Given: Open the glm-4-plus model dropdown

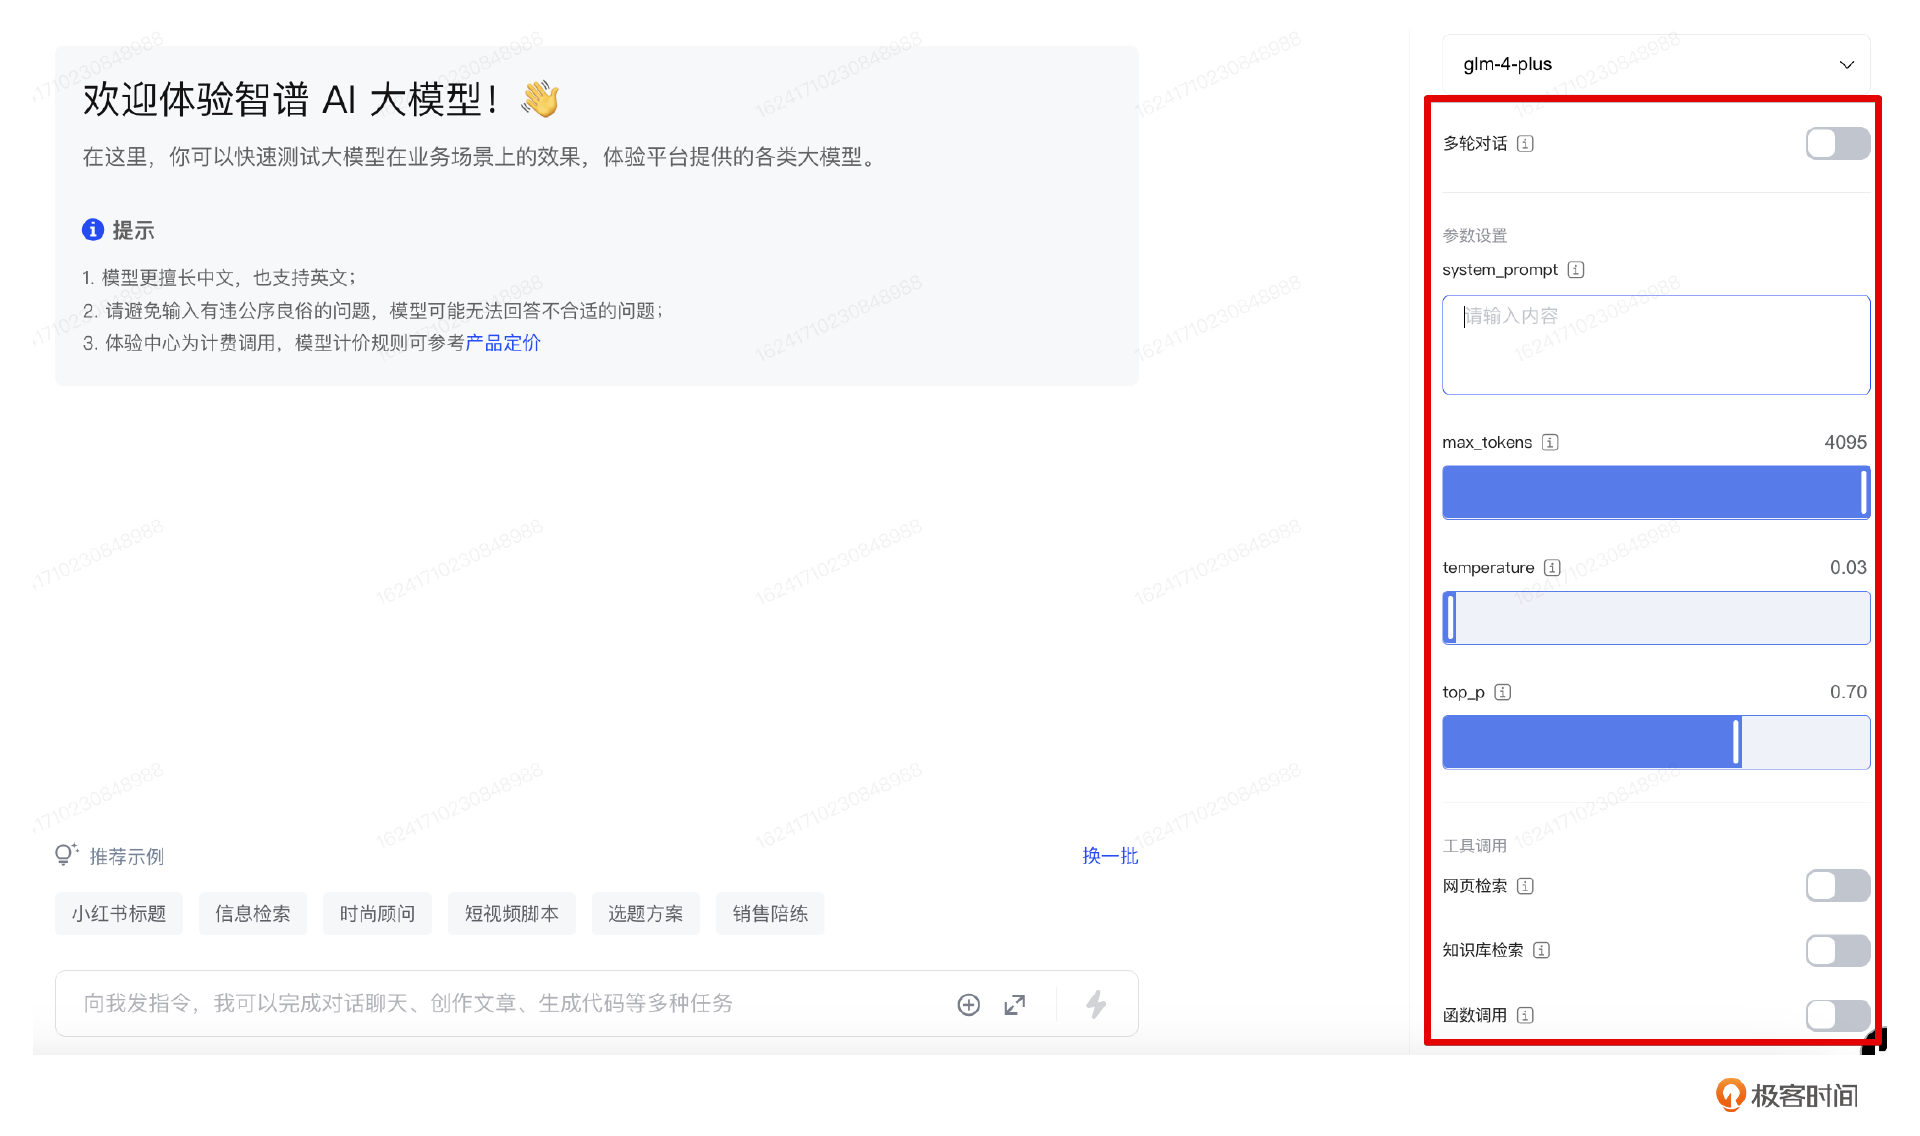Looking at the screenshot, I should click(x=1655, y=63).
